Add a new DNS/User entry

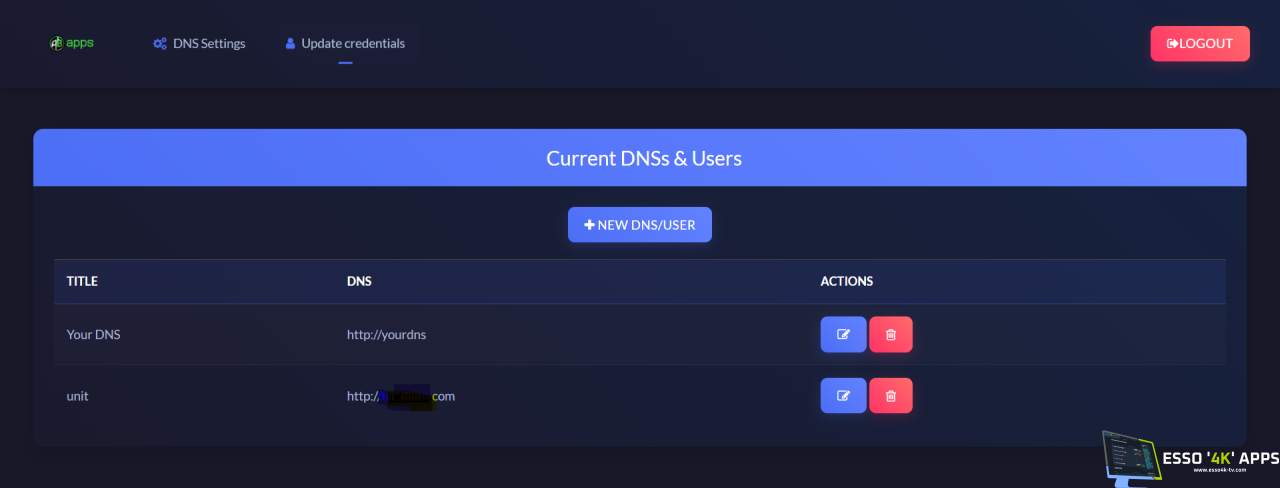pos(639,225)
